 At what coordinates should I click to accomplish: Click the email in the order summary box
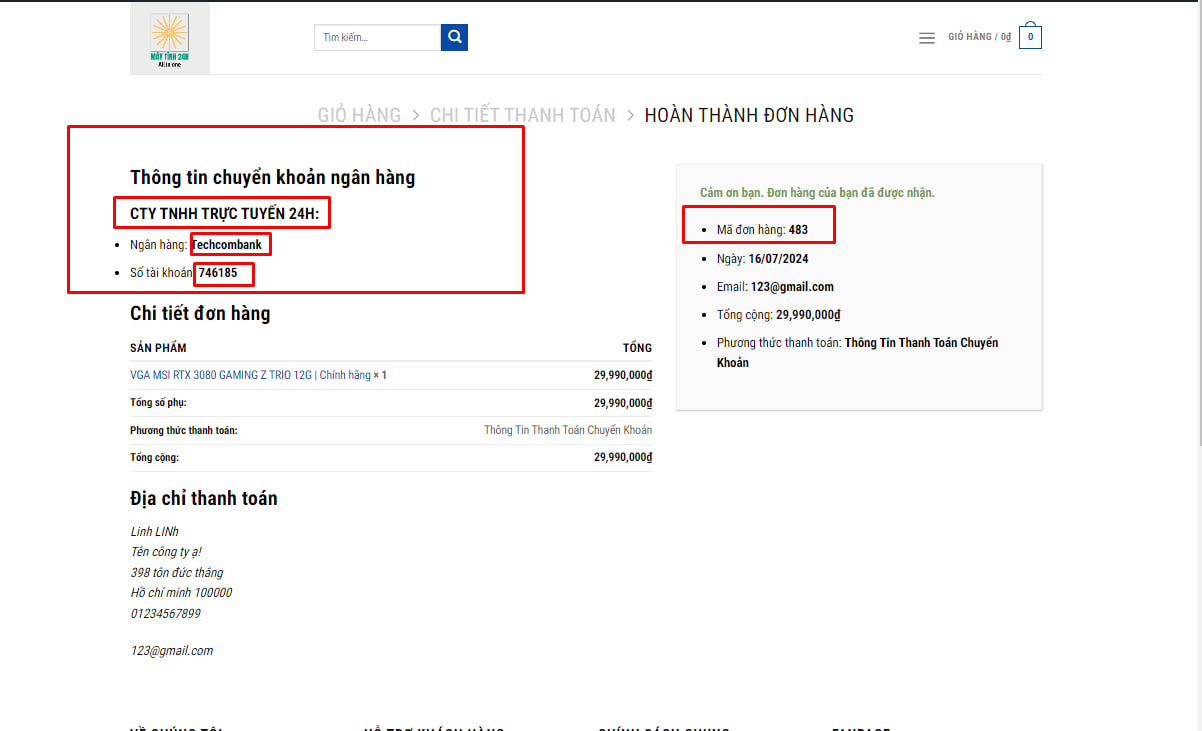[792, 286]
